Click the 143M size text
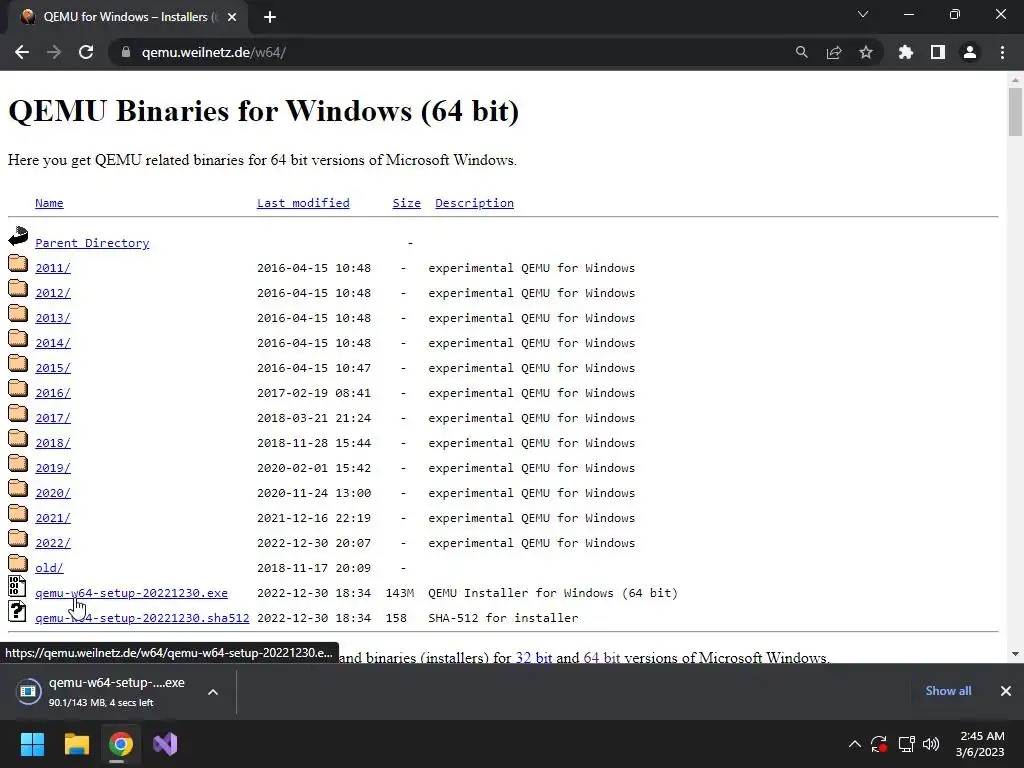The width and height of the screenshot is (1024, 768). tap(400, 593)
